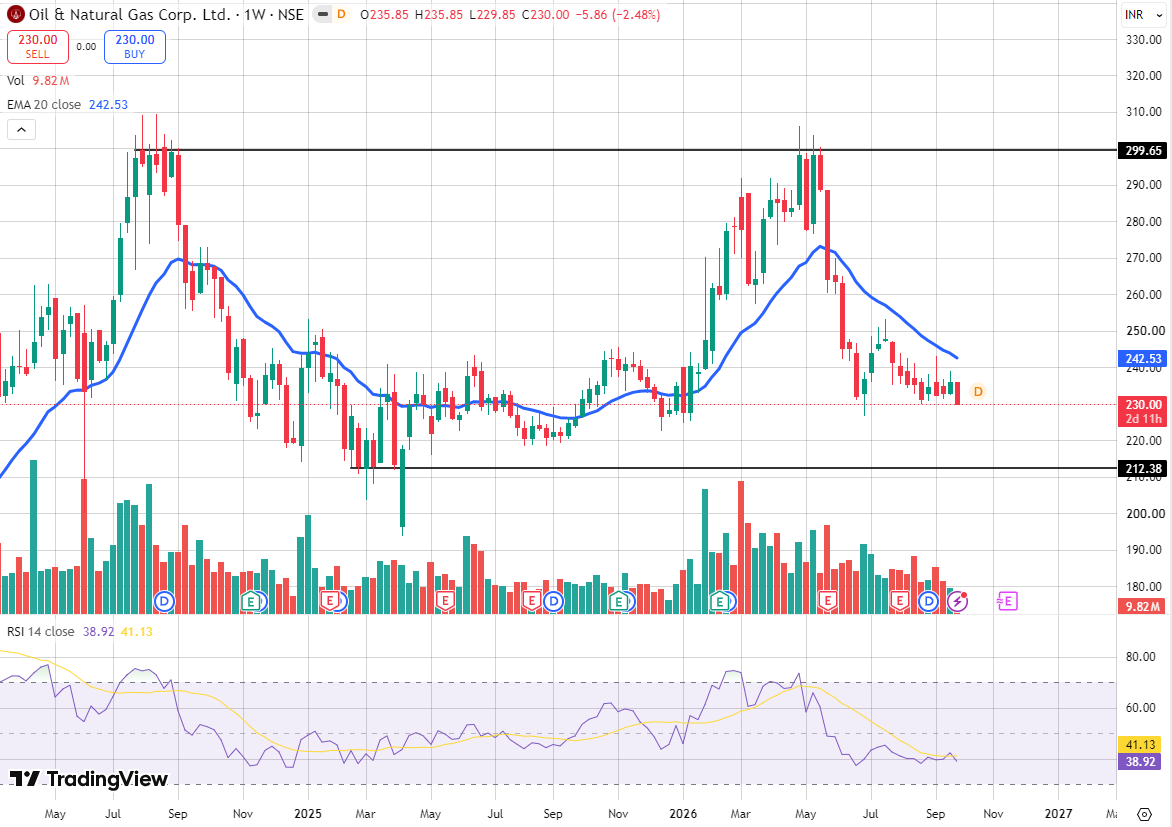
Task: Click the 299.65 price line label
Action: click(1143, 150)
